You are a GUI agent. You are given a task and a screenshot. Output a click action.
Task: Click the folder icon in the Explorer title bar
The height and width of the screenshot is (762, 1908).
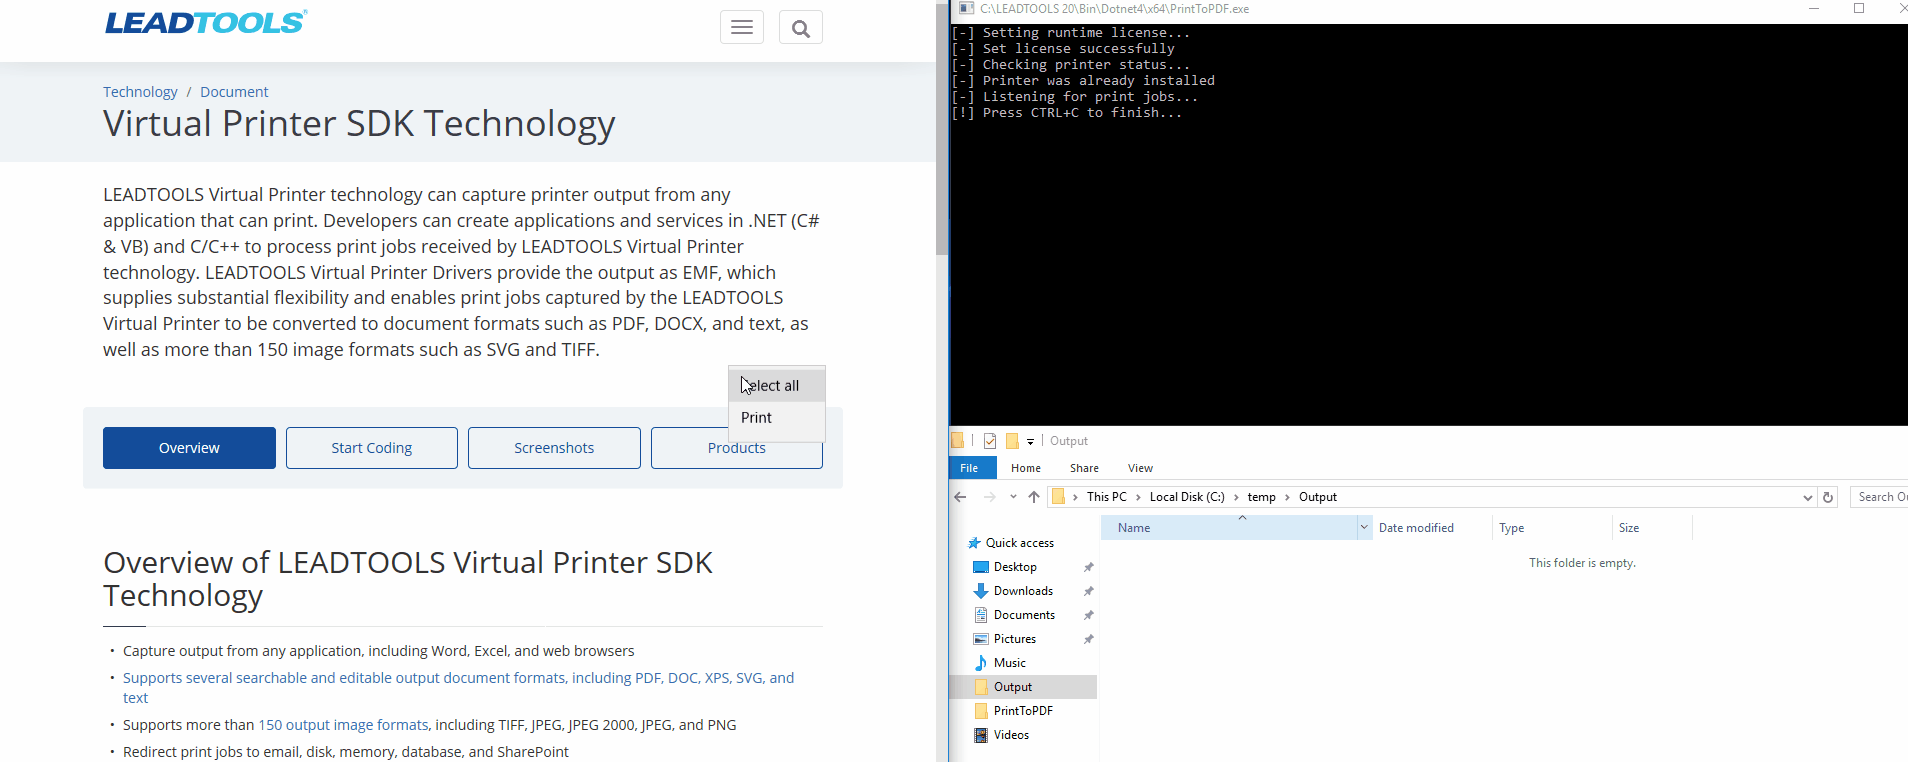coord(958,441)
